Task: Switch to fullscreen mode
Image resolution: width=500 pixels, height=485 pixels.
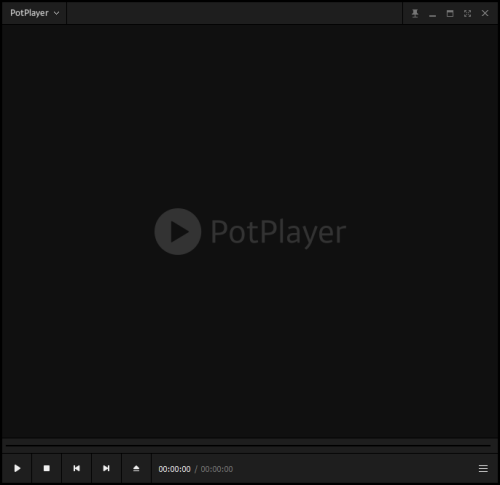Action: [467, 13]
